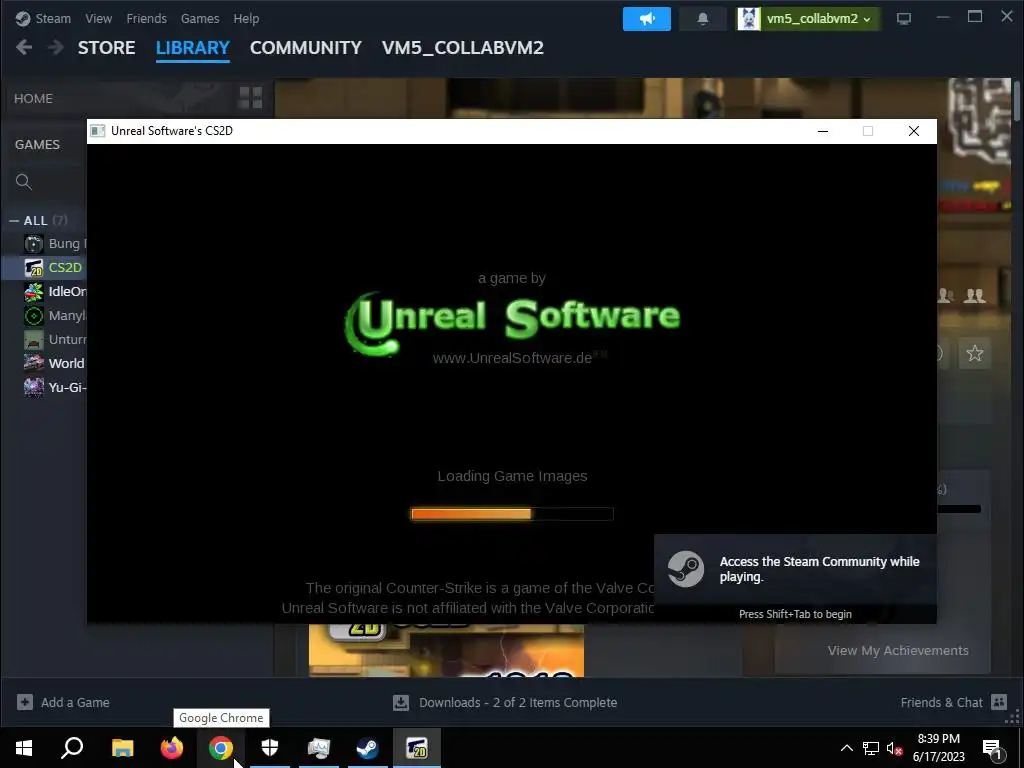Open the COMMUNITY tab
Image resolution: width=1024 pixels, height=768 pixels.
click(306, 48)
